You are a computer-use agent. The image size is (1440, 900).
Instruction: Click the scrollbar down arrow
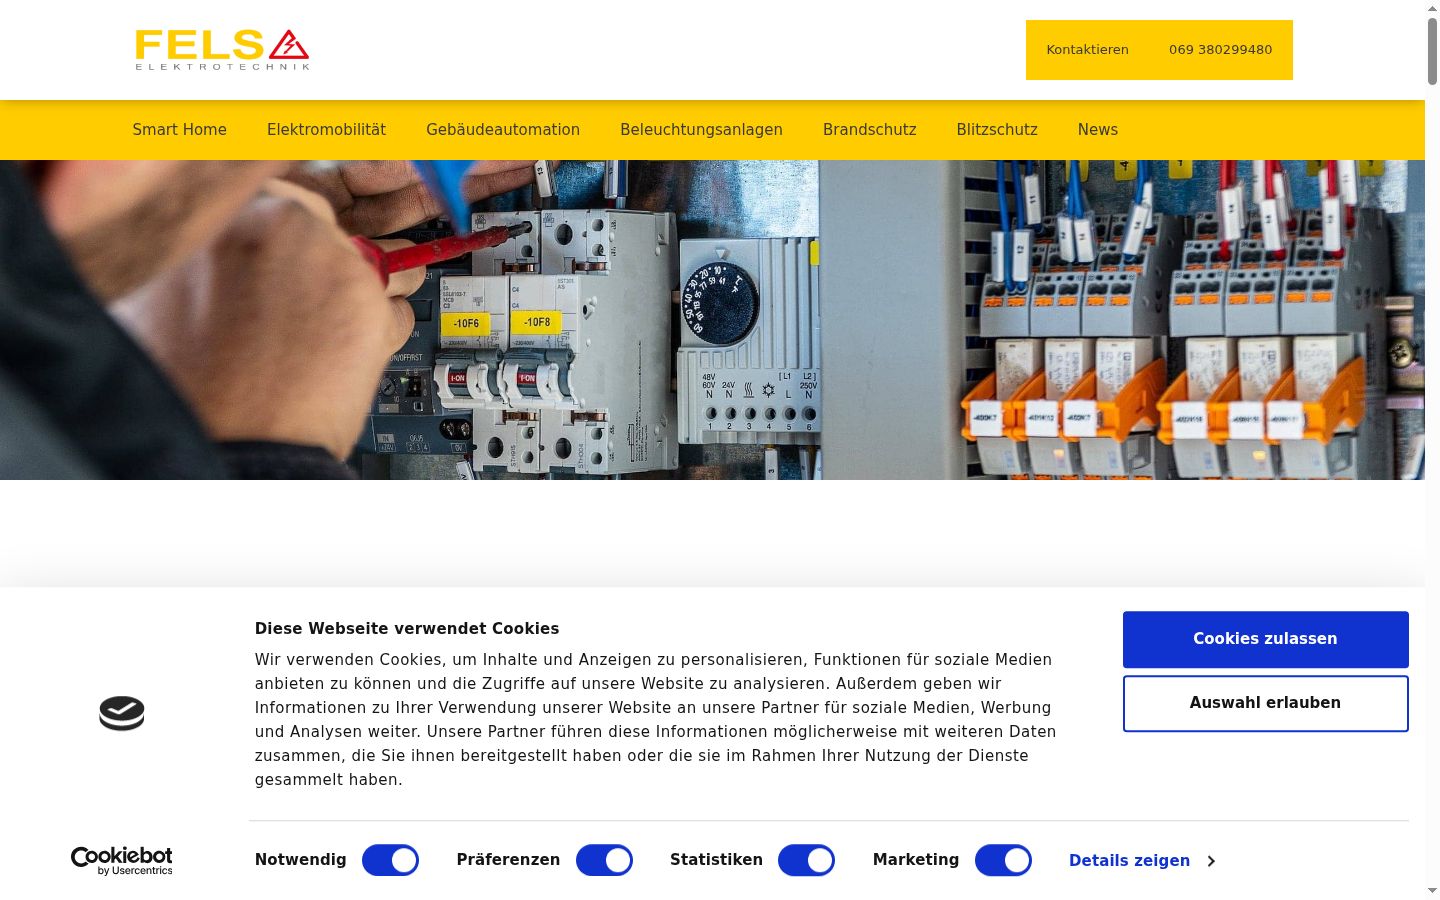[1432, 890]
